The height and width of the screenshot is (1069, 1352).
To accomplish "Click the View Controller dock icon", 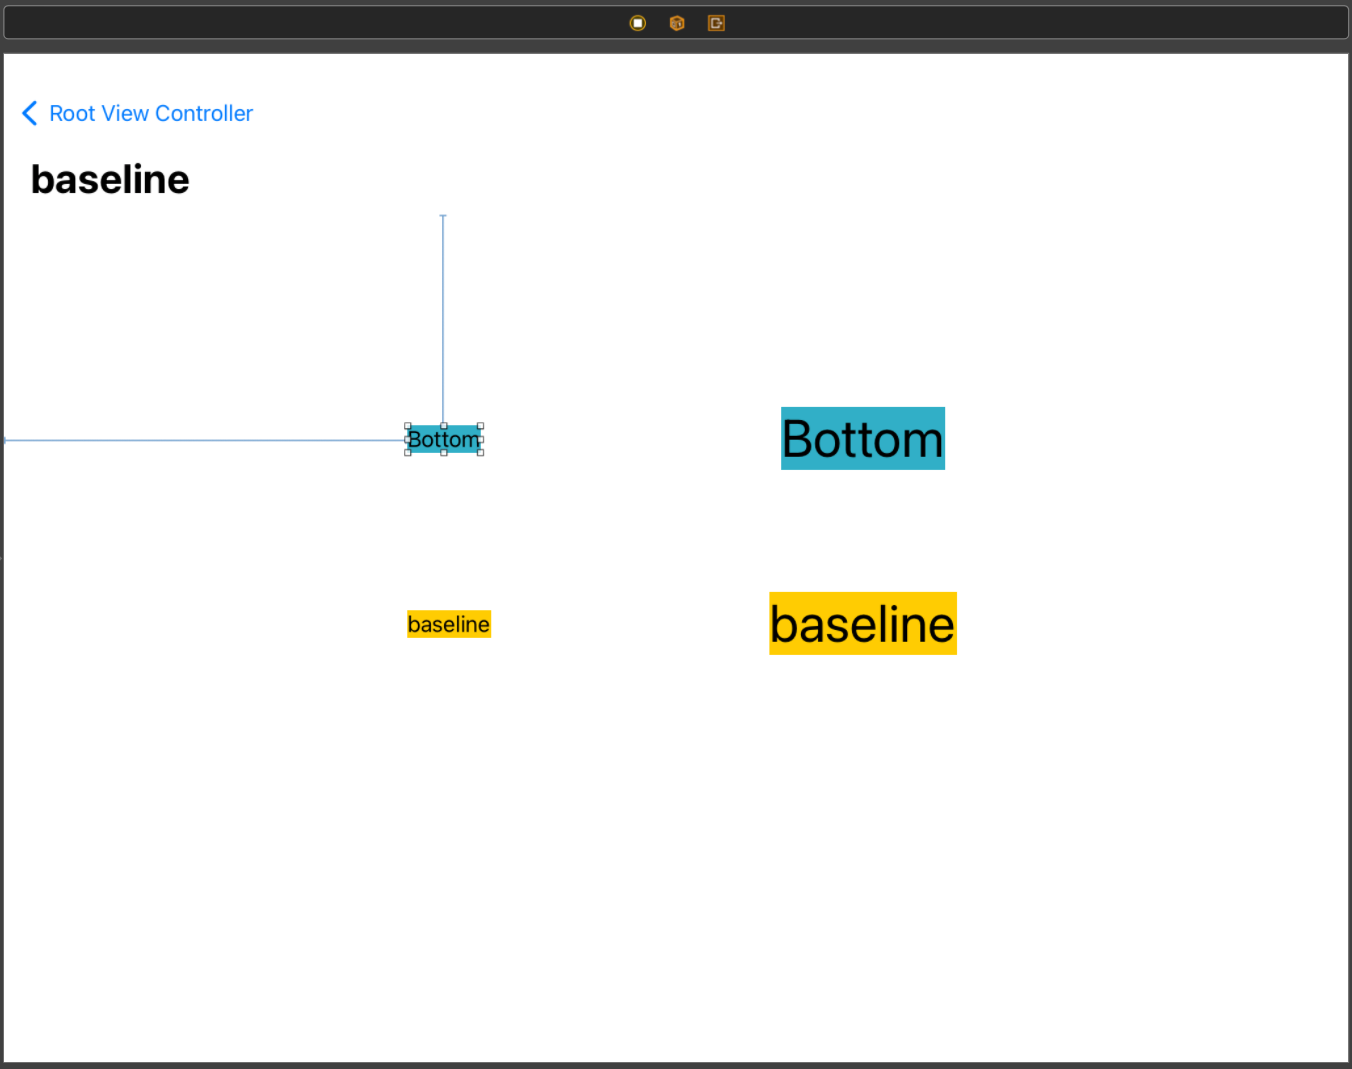I will [638, 23].
